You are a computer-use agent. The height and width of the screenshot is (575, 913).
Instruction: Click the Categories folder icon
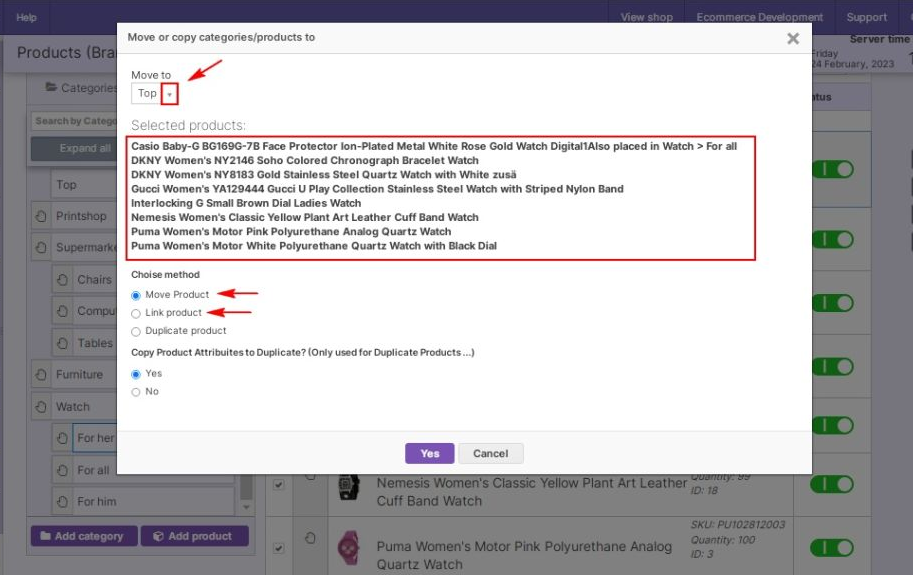pyautogui.click(x=51, y=87)
